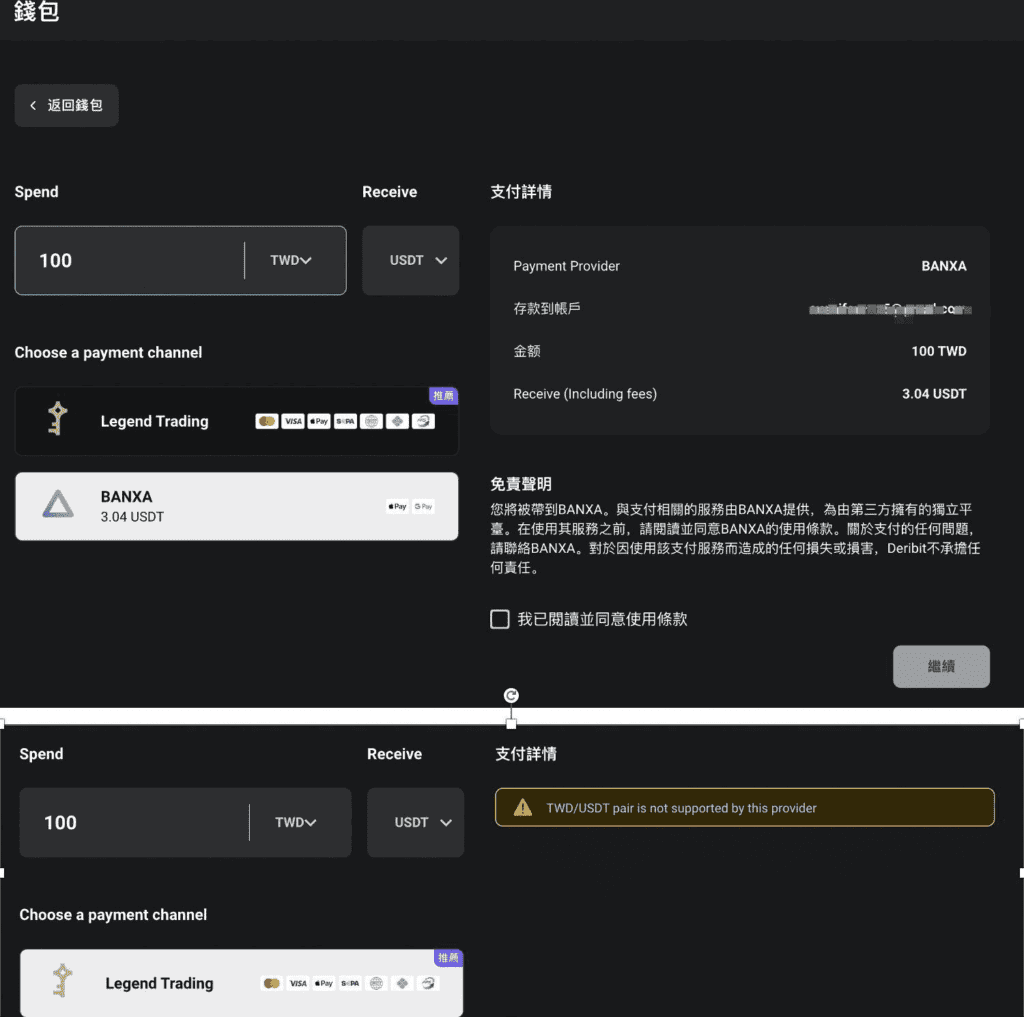Open the top USDT receive dropdown

(x=411, y=260)
